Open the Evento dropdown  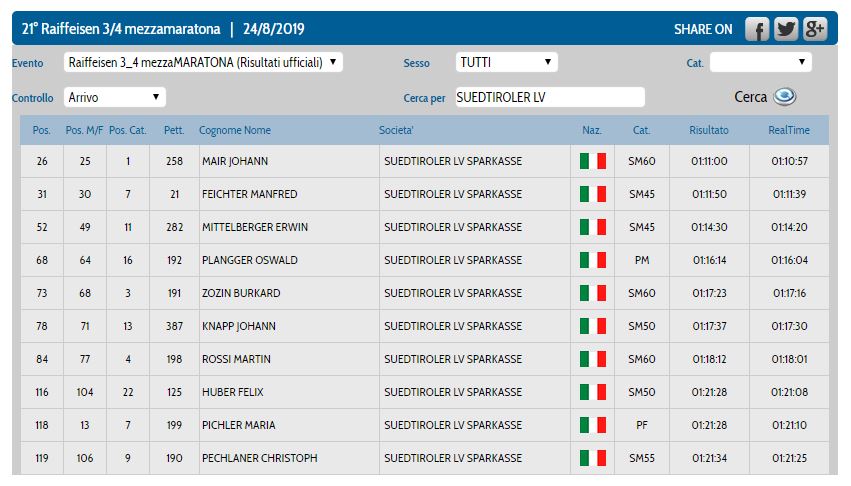click(203, 63)
